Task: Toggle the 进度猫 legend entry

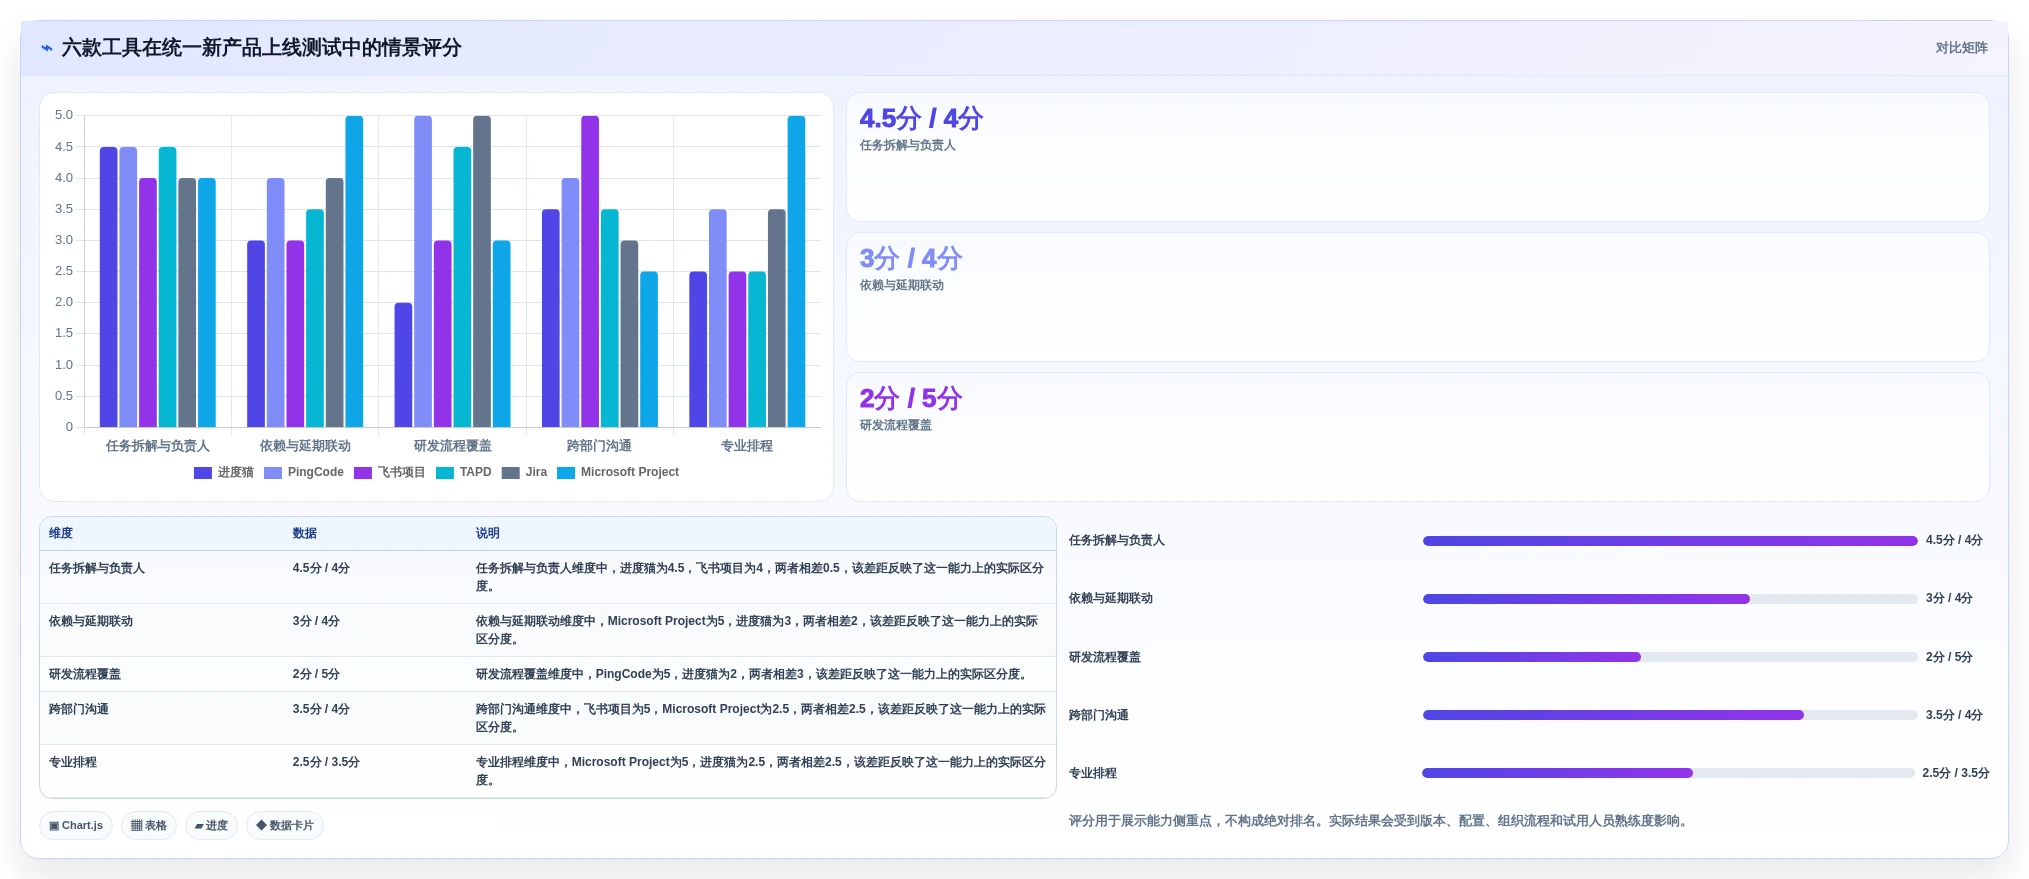Action: pos(224,472)
